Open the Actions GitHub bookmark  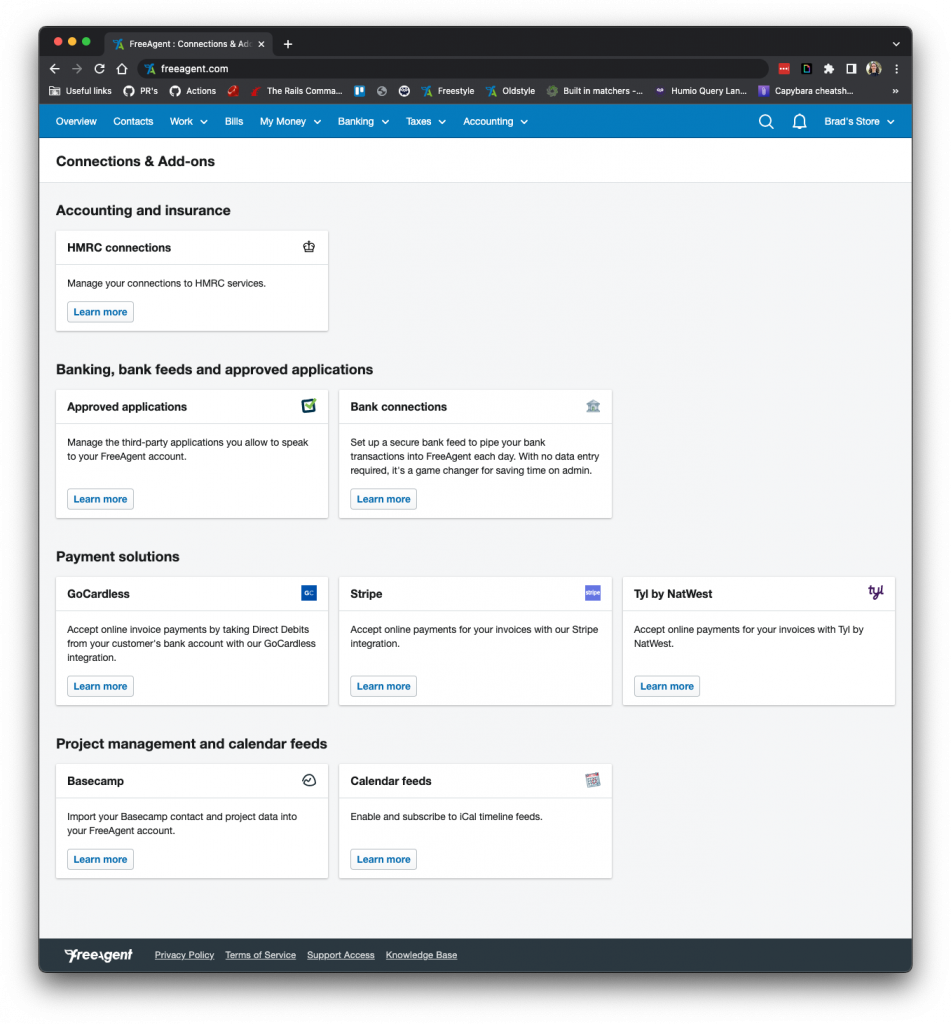click(x=193, y=91)
